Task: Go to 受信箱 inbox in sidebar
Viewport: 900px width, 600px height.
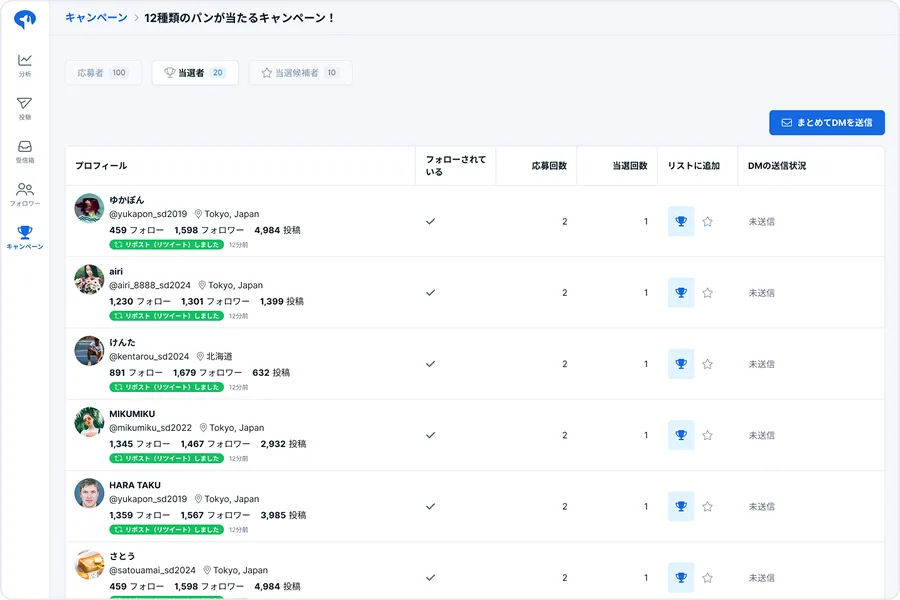Action: [25, 151]
